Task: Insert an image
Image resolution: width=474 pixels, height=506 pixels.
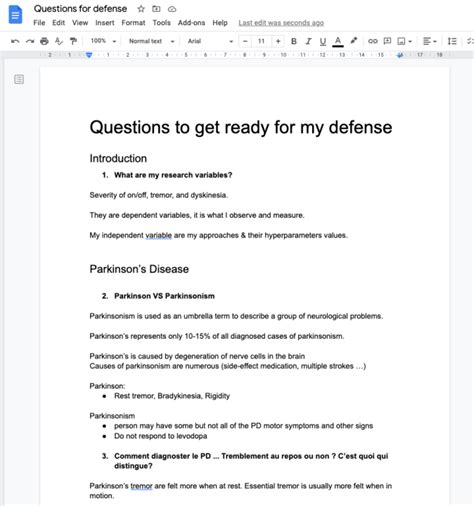Action: point(401,41)
